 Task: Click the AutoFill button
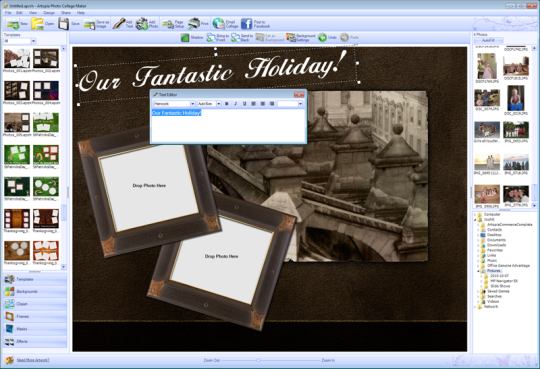coord(488,40)
